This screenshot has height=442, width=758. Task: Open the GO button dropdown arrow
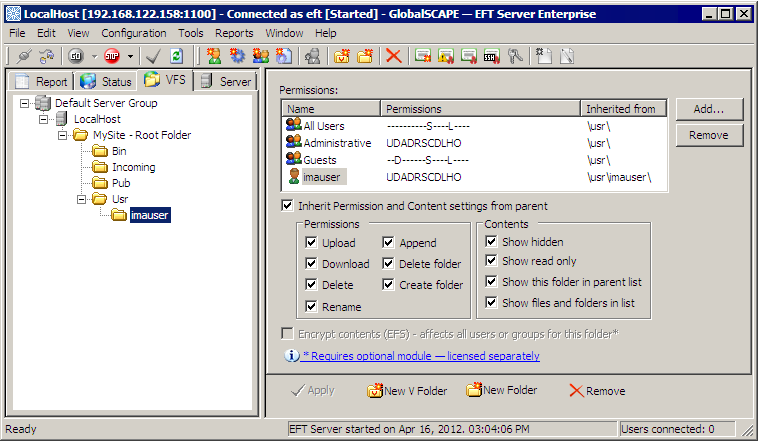pyautogui.click(x=94, y=57)
